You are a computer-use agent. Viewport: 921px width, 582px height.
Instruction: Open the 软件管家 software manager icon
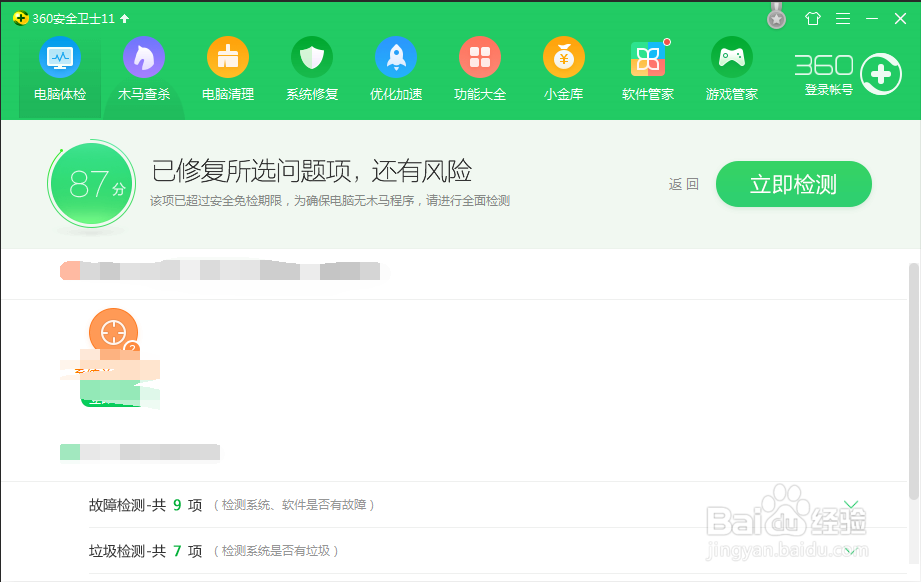(648, 59)
